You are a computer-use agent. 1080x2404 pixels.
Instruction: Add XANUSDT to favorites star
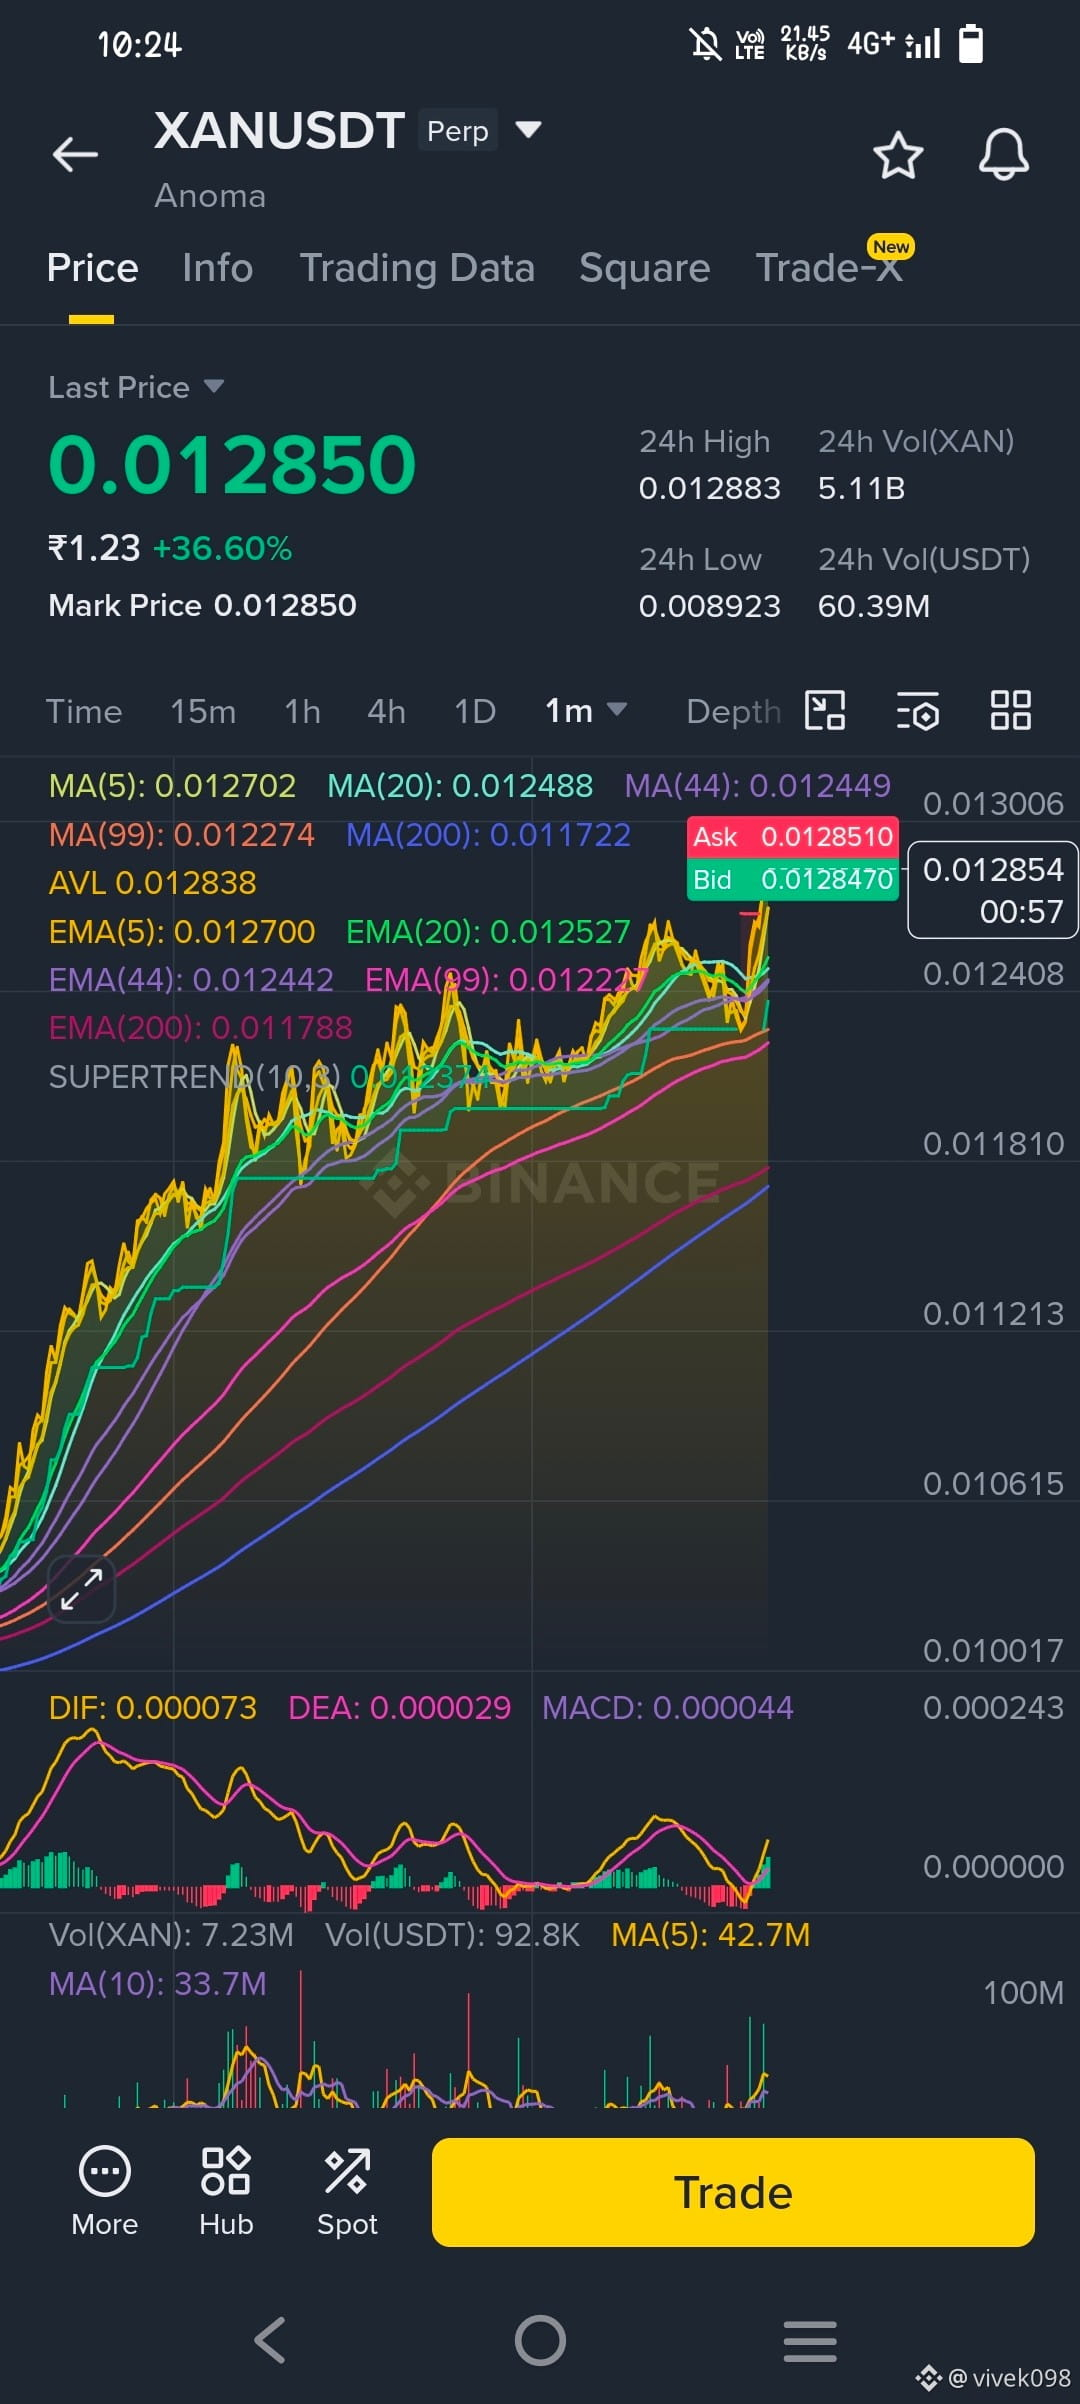897,155
